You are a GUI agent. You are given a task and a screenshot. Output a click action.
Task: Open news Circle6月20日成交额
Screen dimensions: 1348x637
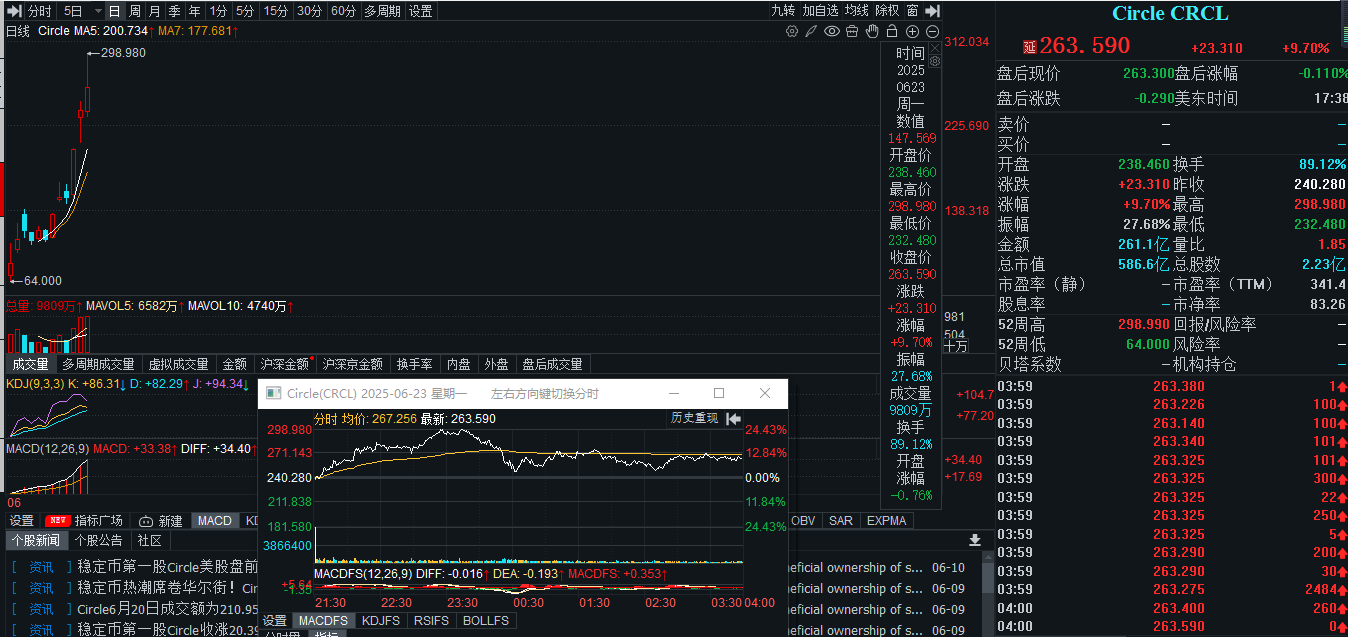167,608
